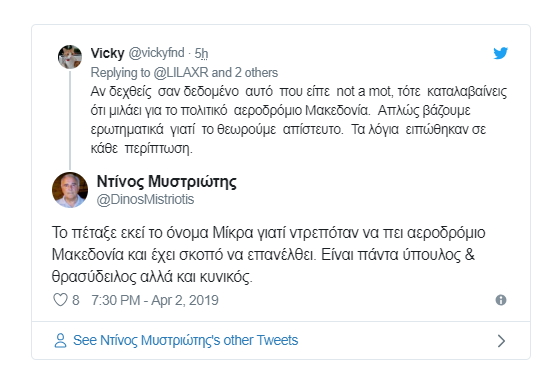This screenshot has height=383, width=557.
Task: Open Vicky's display name link
Action: [107, 53]
